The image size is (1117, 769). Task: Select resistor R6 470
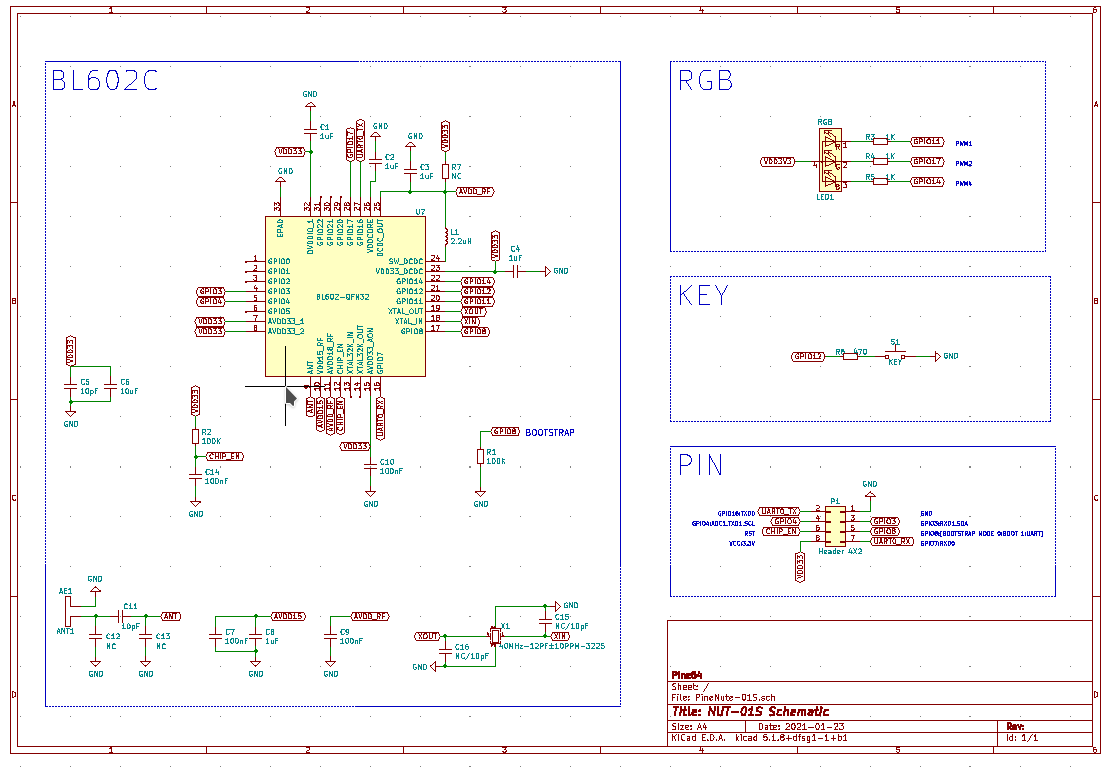pos(851,356)
